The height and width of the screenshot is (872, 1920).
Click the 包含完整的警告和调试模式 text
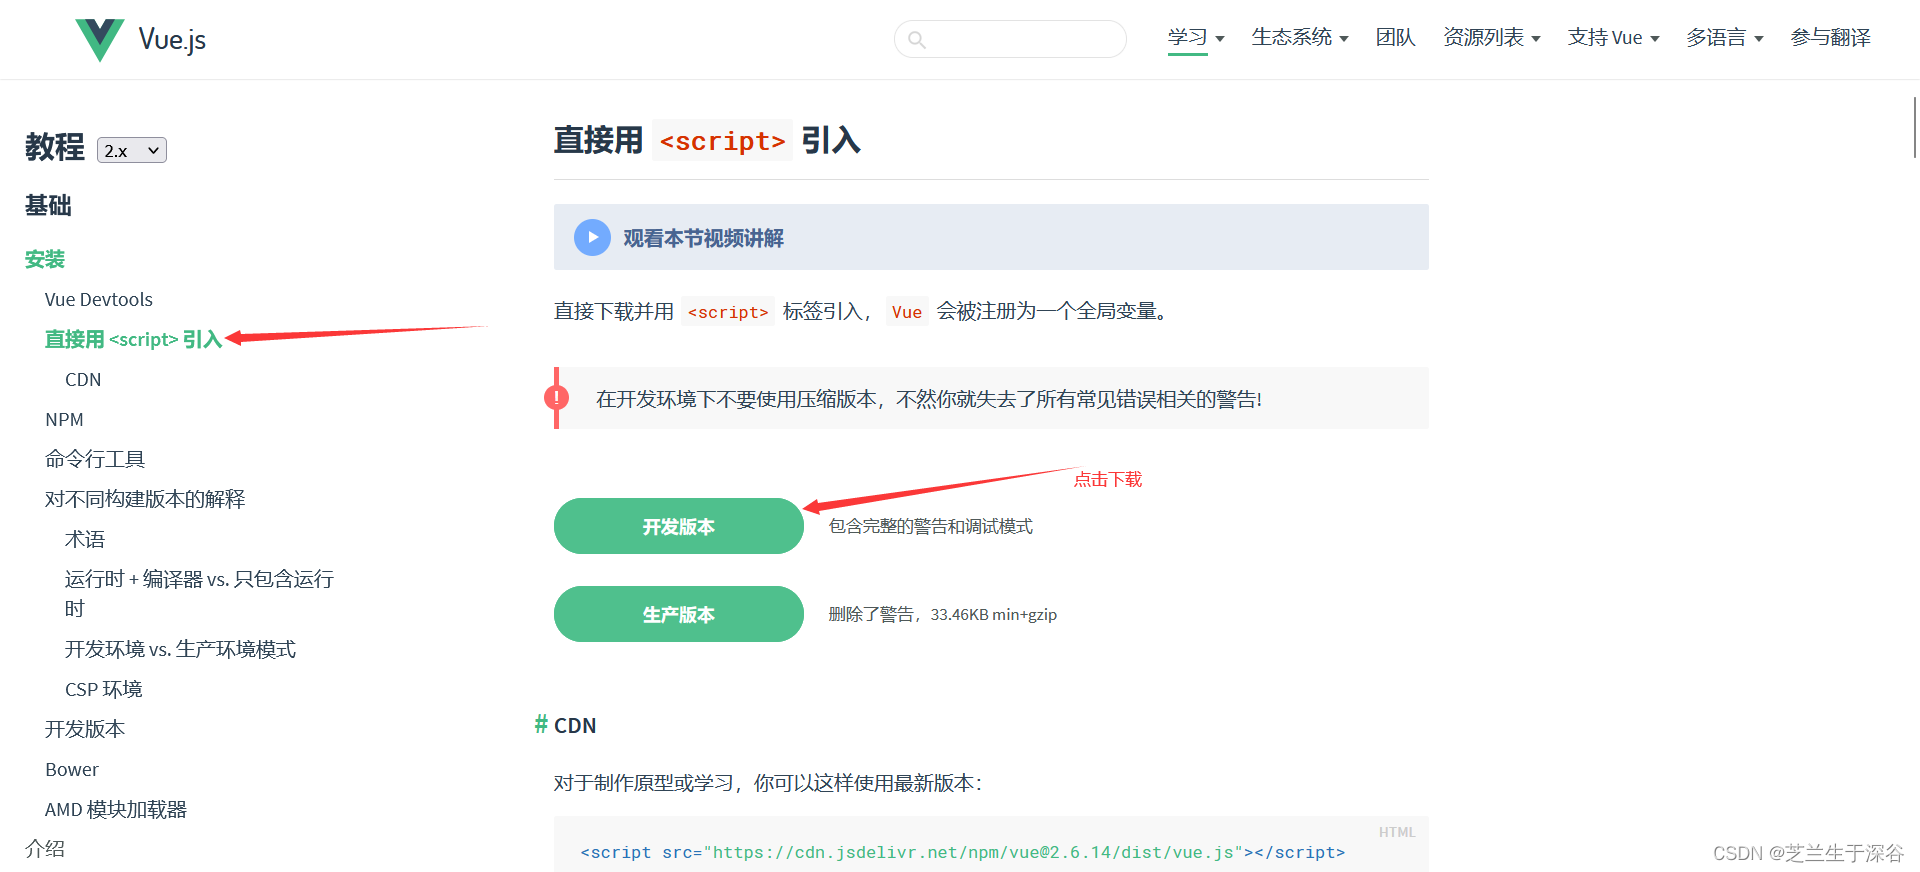(x=930, y=526)
